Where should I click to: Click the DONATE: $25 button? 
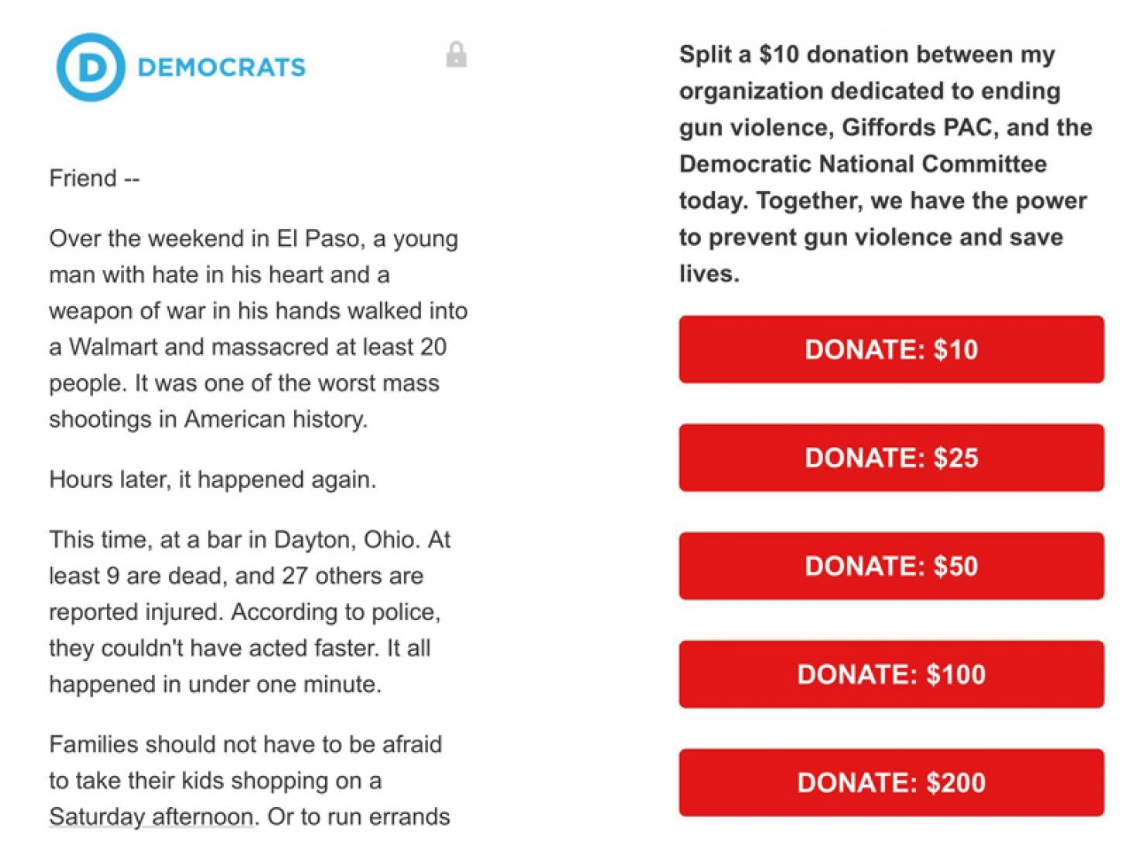point(890,457)
